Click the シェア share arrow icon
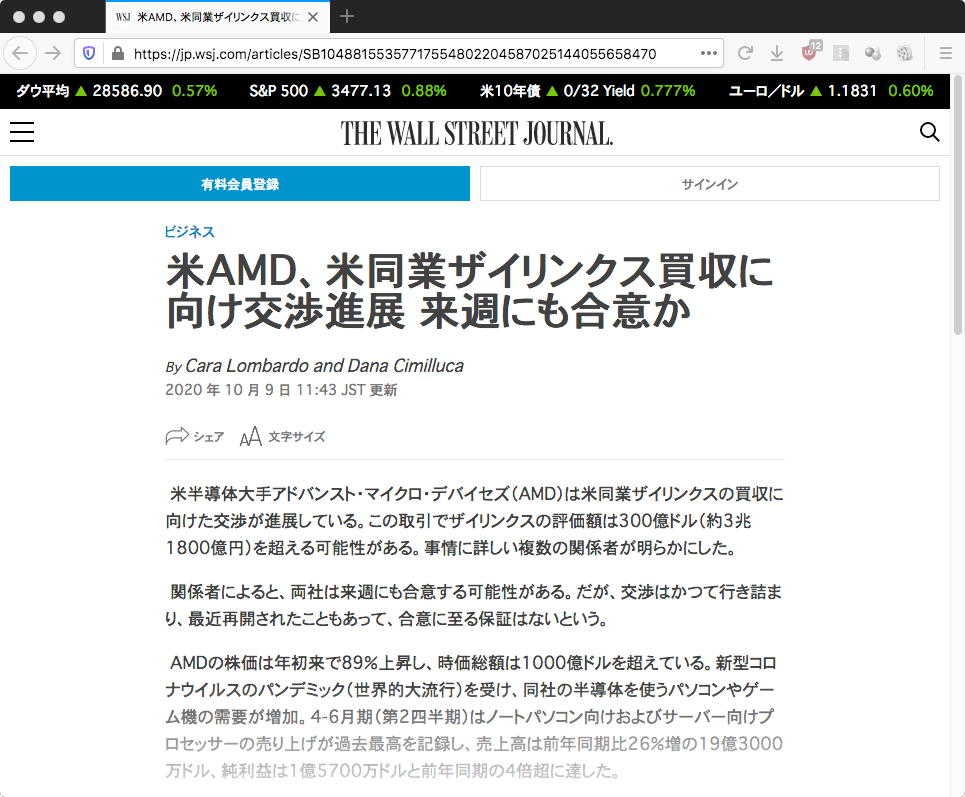The image size is (965, 797). [x=177, y=436]
